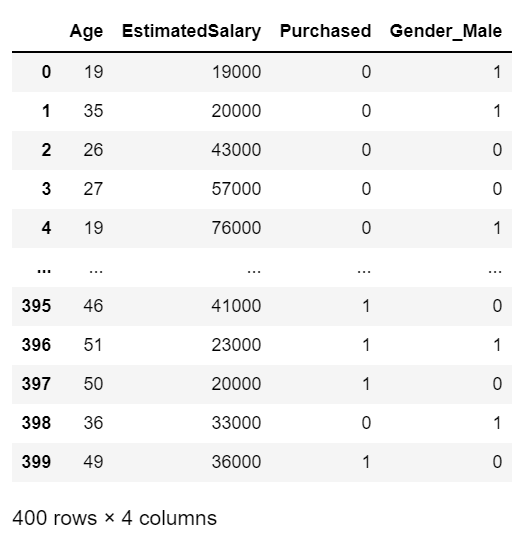
Task: Click the Age column header
Action: [x=86, y=32]
